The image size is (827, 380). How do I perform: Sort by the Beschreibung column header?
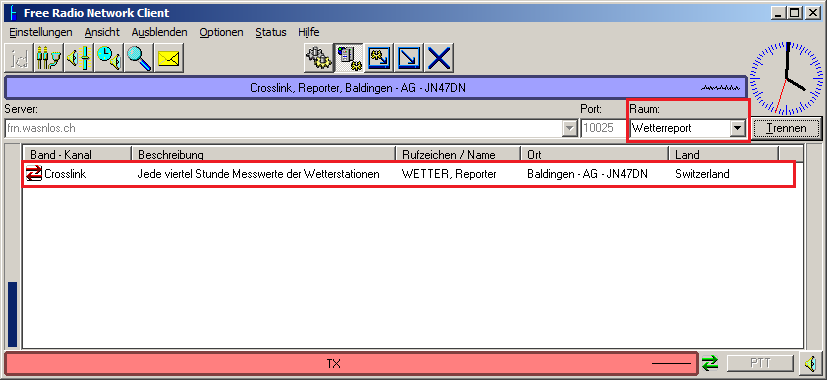click(263, 154)
